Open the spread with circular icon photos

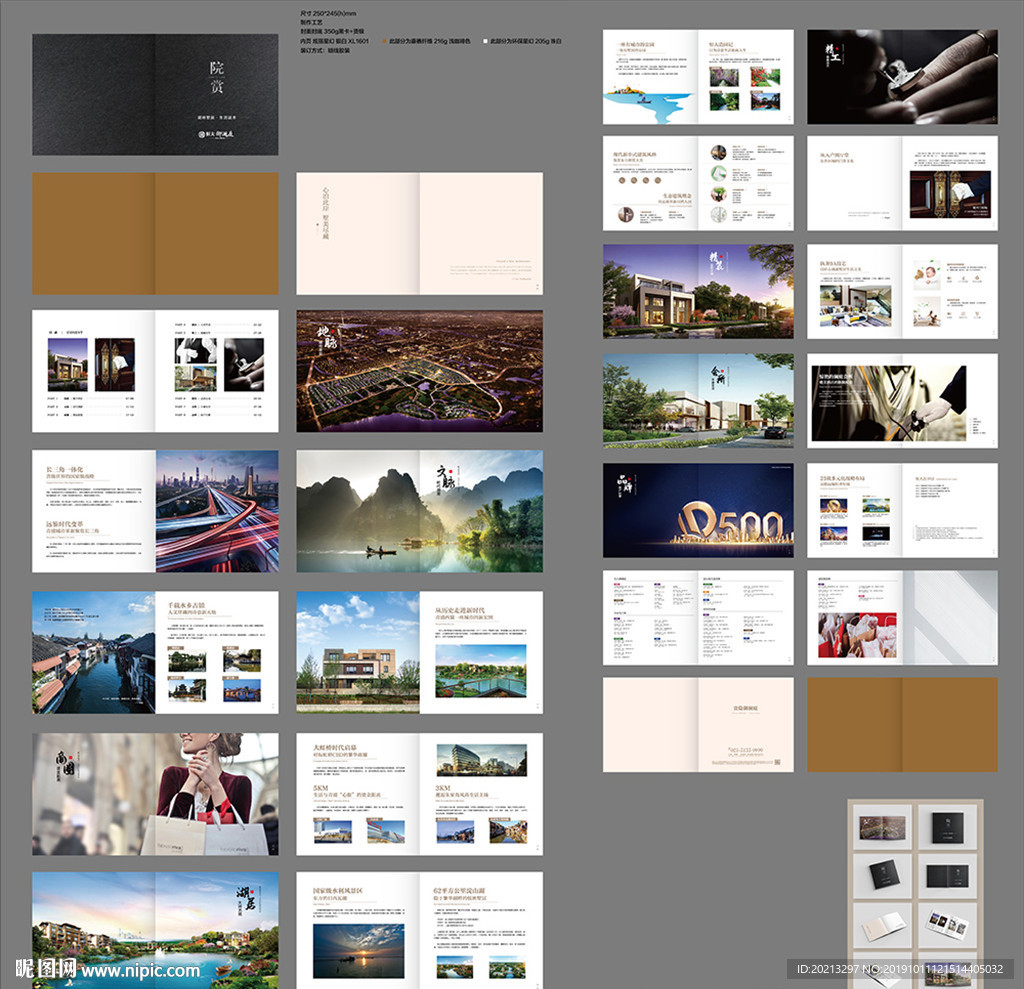tap(698, 183)
